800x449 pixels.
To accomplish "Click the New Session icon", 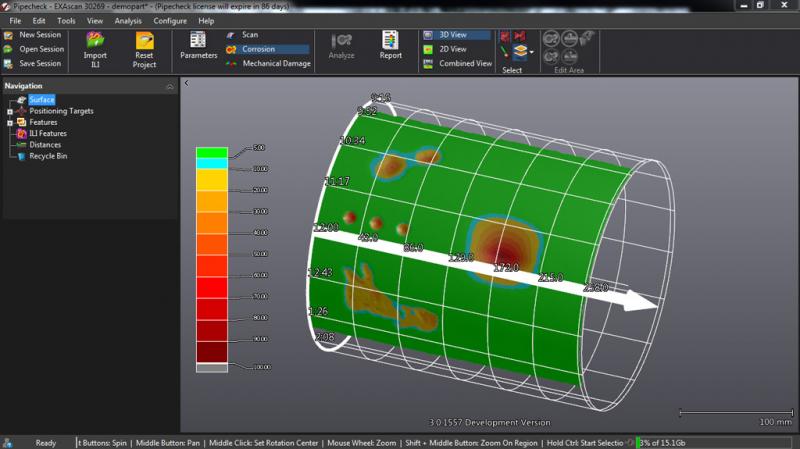I will [8, 35].
